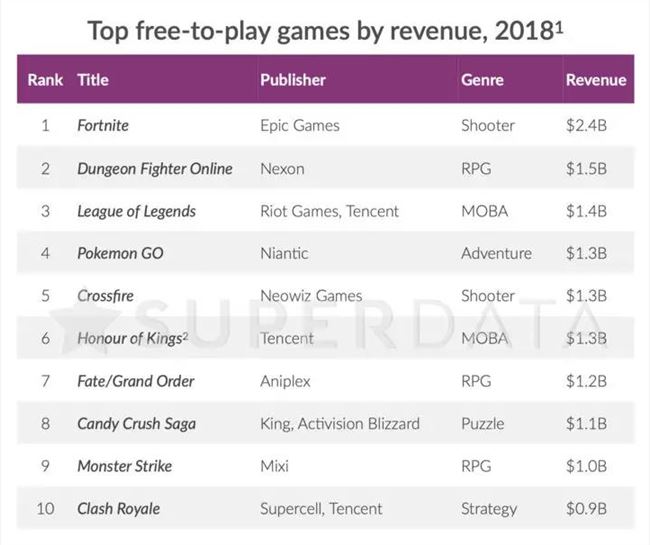Click Fortnite's $2.4B revenue value
The width and height of the screenshot is (650, 545).
coord(586,126)
